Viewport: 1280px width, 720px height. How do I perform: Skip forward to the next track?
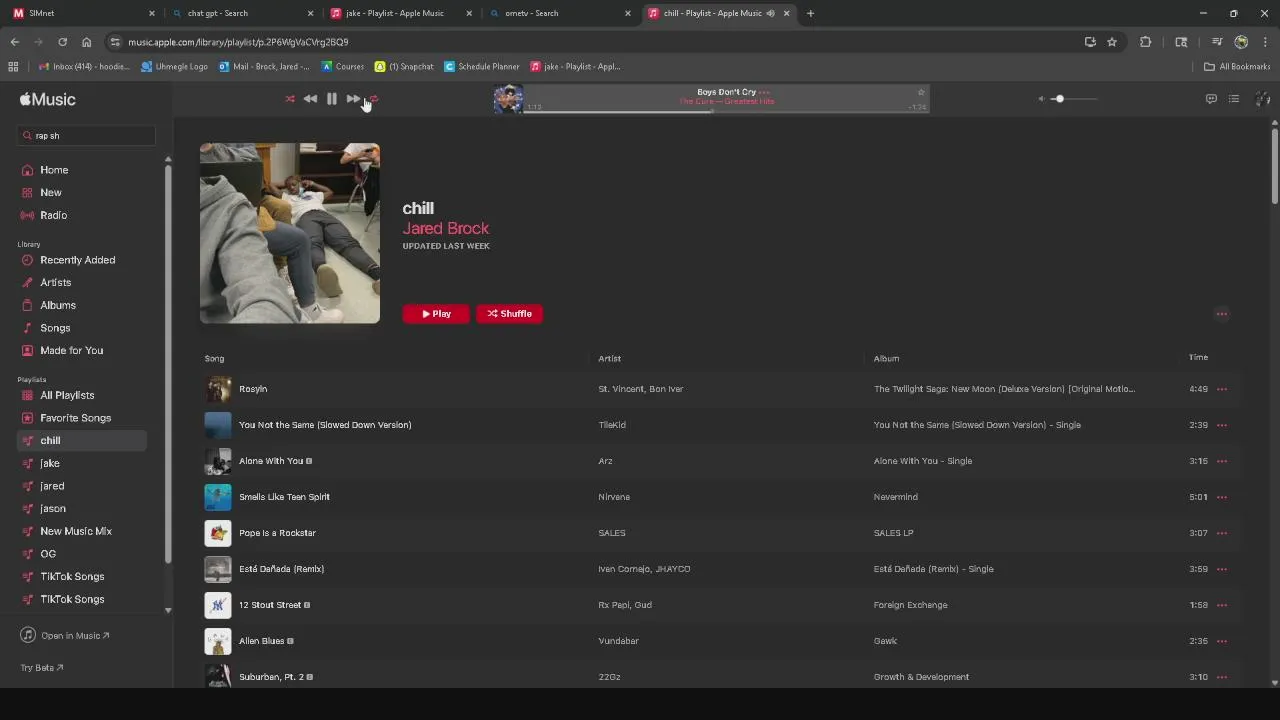tap(353, 99)
